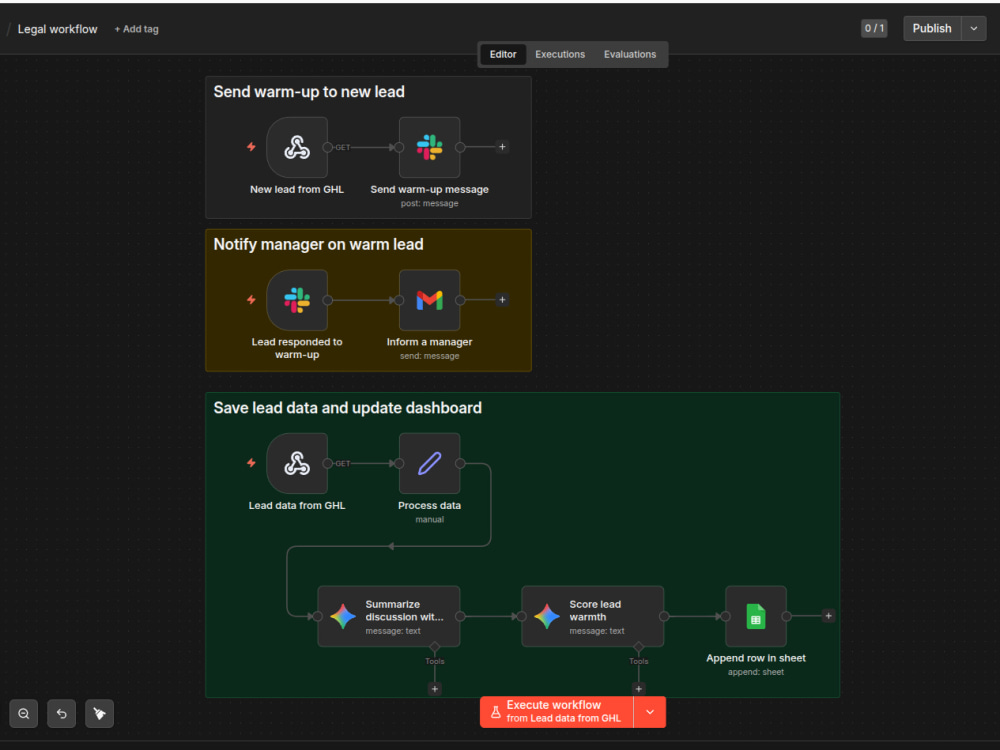Click the 0 / 1 counter badge
Viewport: 1000px width, 750px height.
[x=874, y=29]
